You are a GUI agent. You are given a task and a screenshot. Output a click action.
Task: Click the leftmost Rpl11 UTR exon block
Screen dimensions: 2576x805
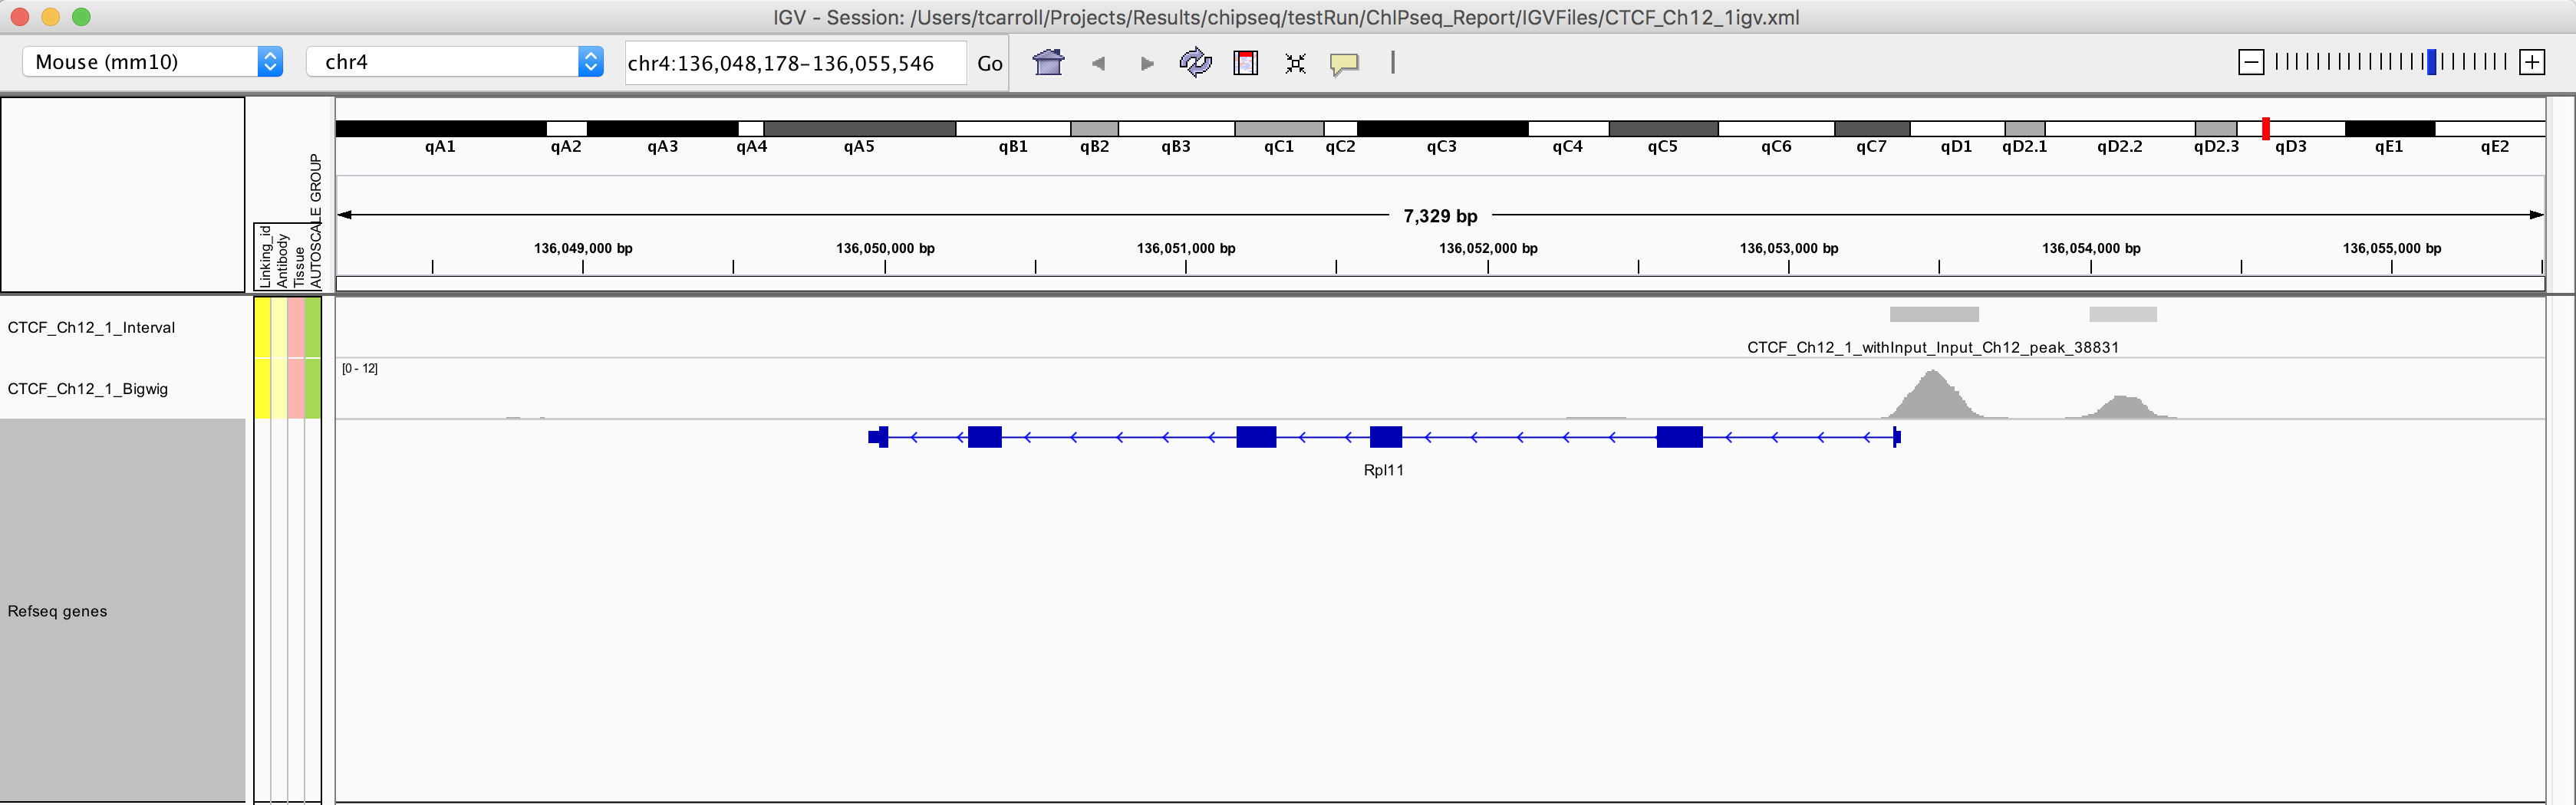click(878, 437)
